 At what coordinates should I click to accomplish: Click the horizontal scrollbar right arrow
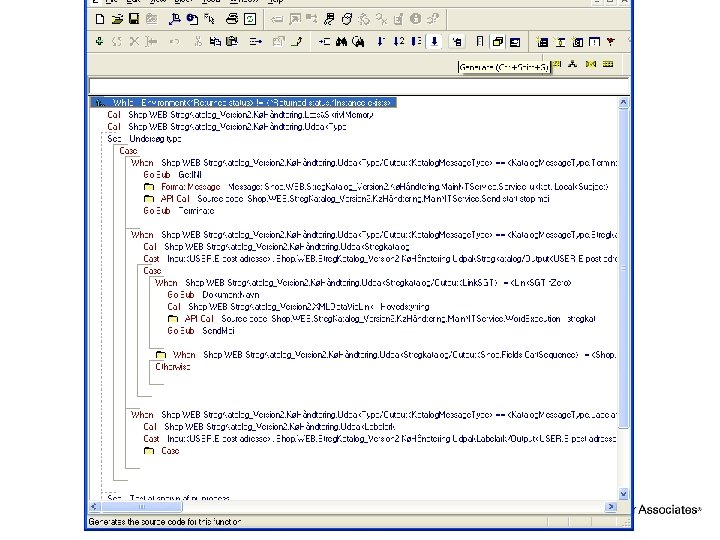(x=610, y=506)
